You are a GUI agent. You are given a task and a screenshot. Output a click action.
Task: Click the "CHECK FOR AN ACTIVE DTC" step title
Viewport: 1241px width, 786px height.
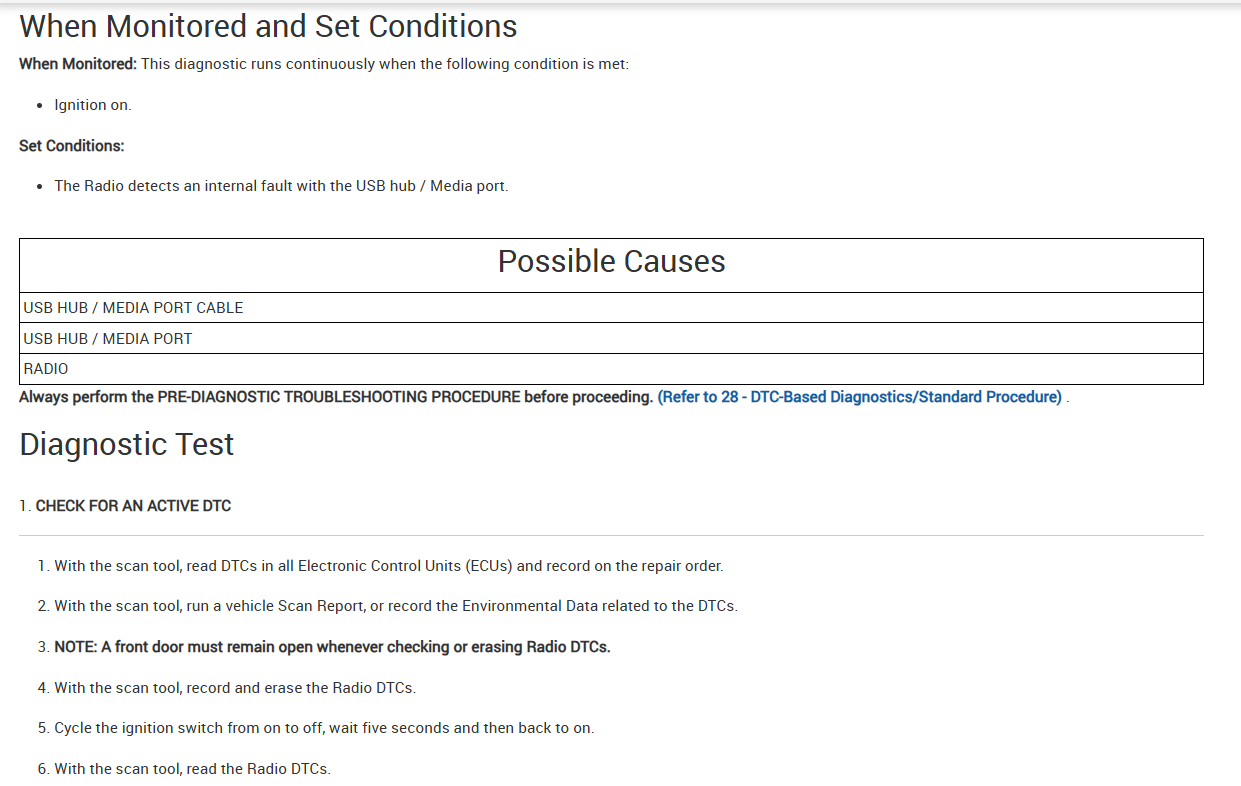point(133,506)
